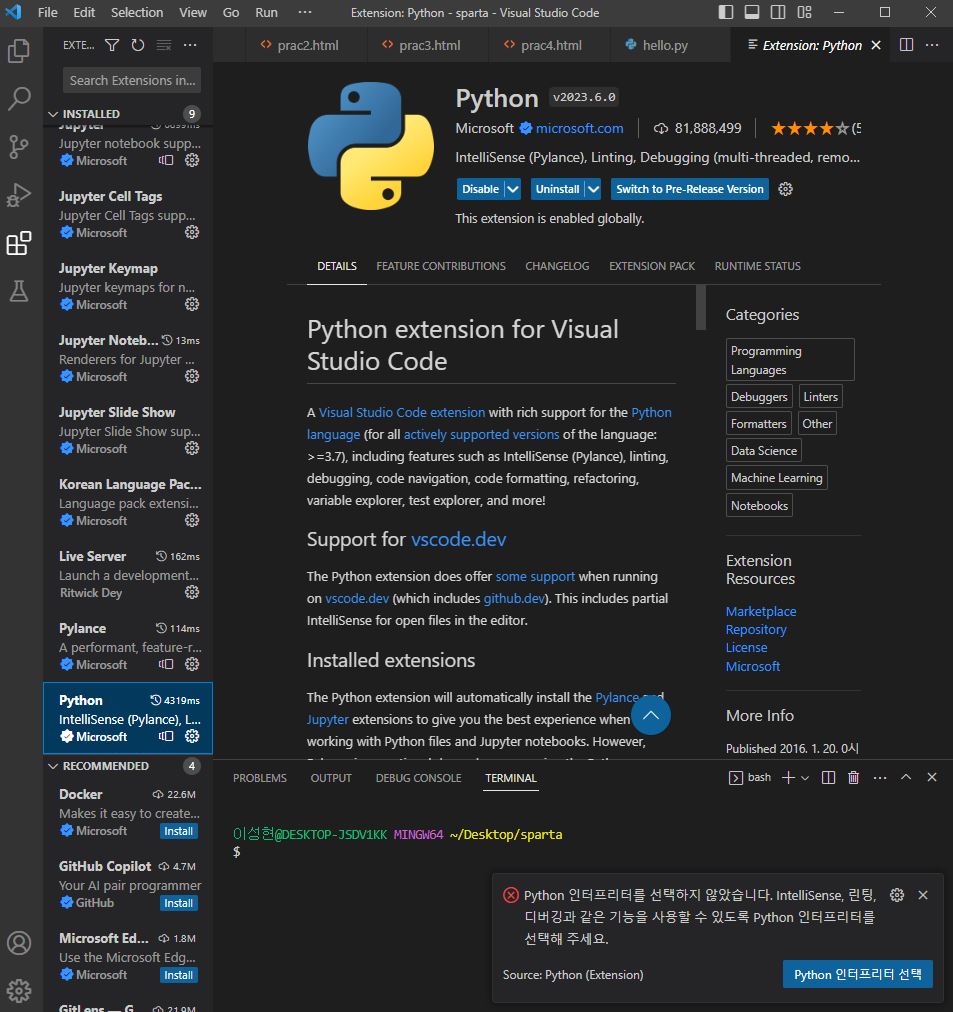
Task: Open the Repository resource link
Action: [x=756, y=629]
